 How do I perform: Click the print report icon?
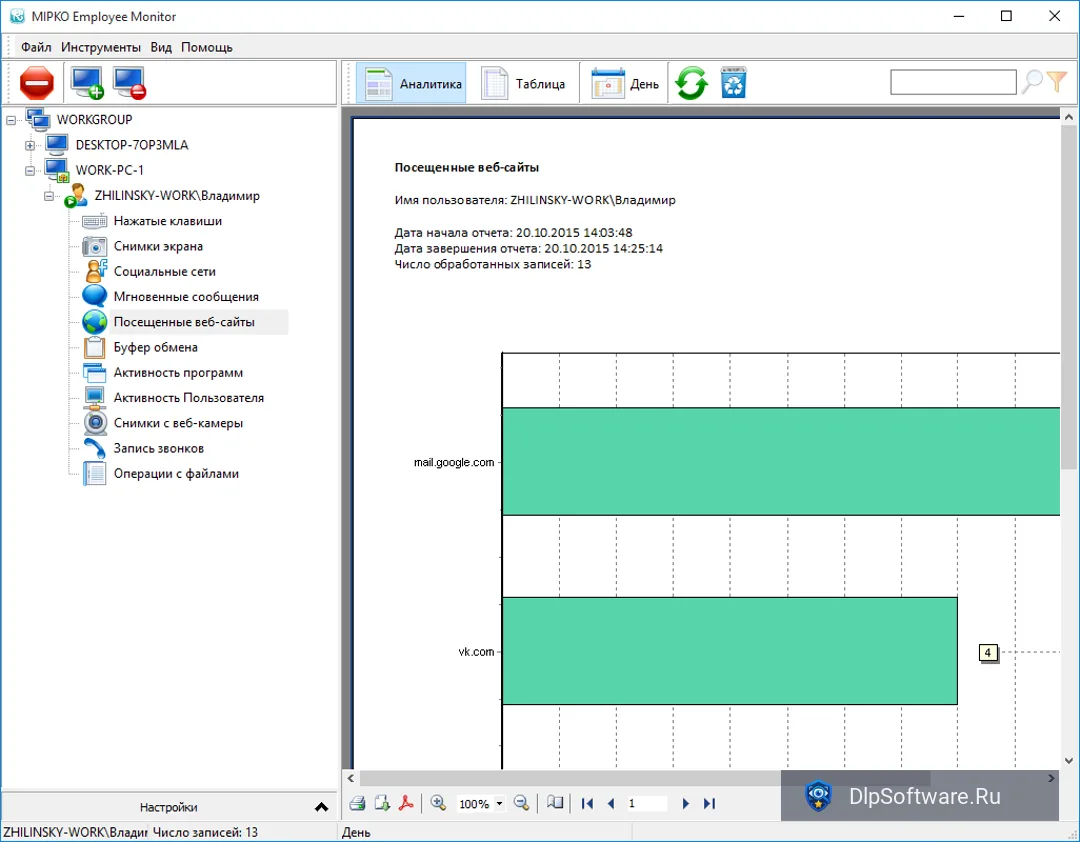357,803
